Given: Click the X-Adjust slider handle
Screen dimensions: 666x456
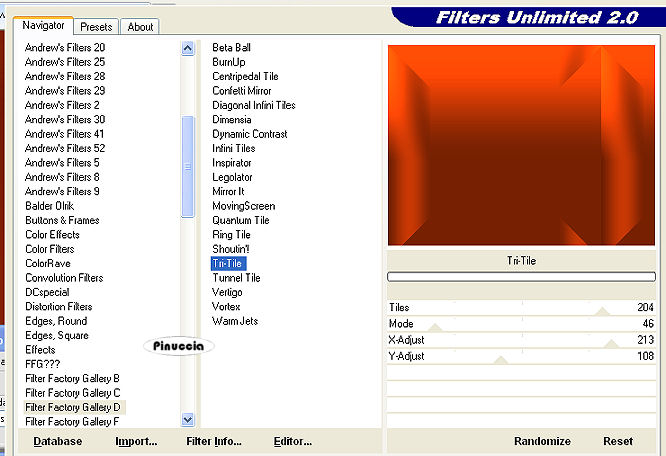Looking at the screenshot, I should [611, 344].
